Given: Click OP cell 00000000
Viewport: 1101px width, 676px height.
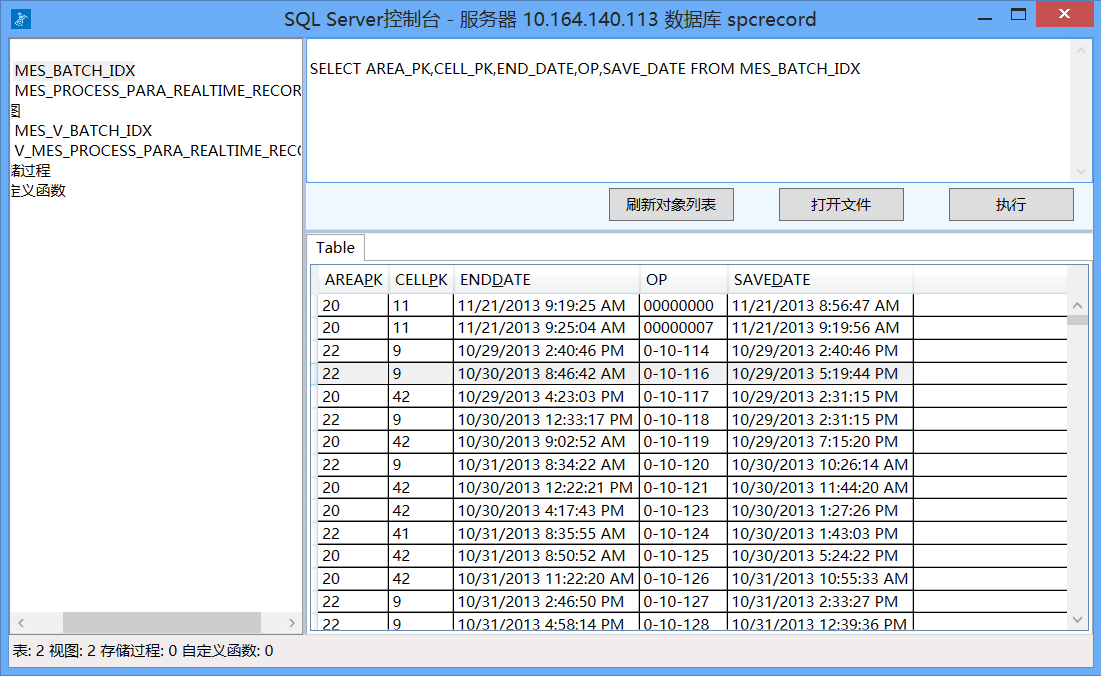Looking at the screenshot, I should tap(683, 305).
